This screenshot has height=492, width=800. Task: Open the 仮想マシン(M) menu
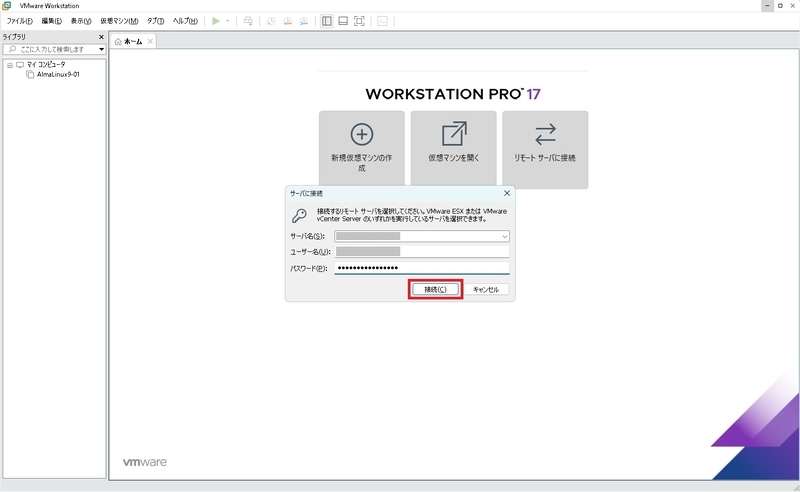[x=119, y=21]
